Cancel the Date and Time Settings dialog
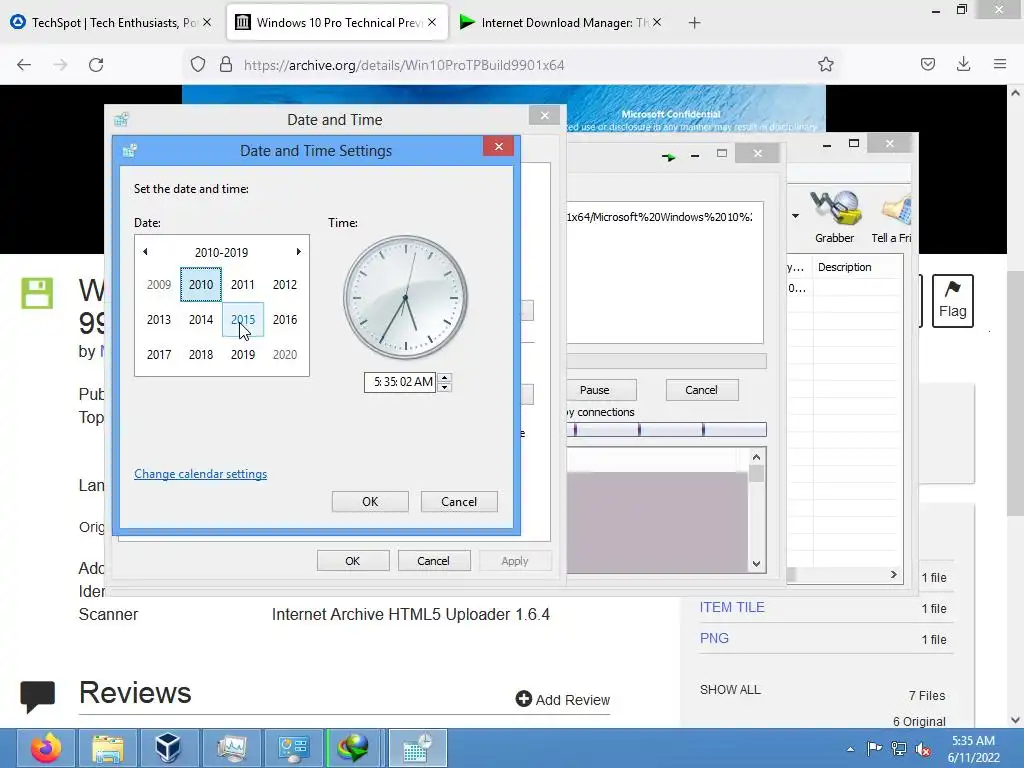This screenshot has width=1024, height=768. pyautogui.click(x=459, y=502)
